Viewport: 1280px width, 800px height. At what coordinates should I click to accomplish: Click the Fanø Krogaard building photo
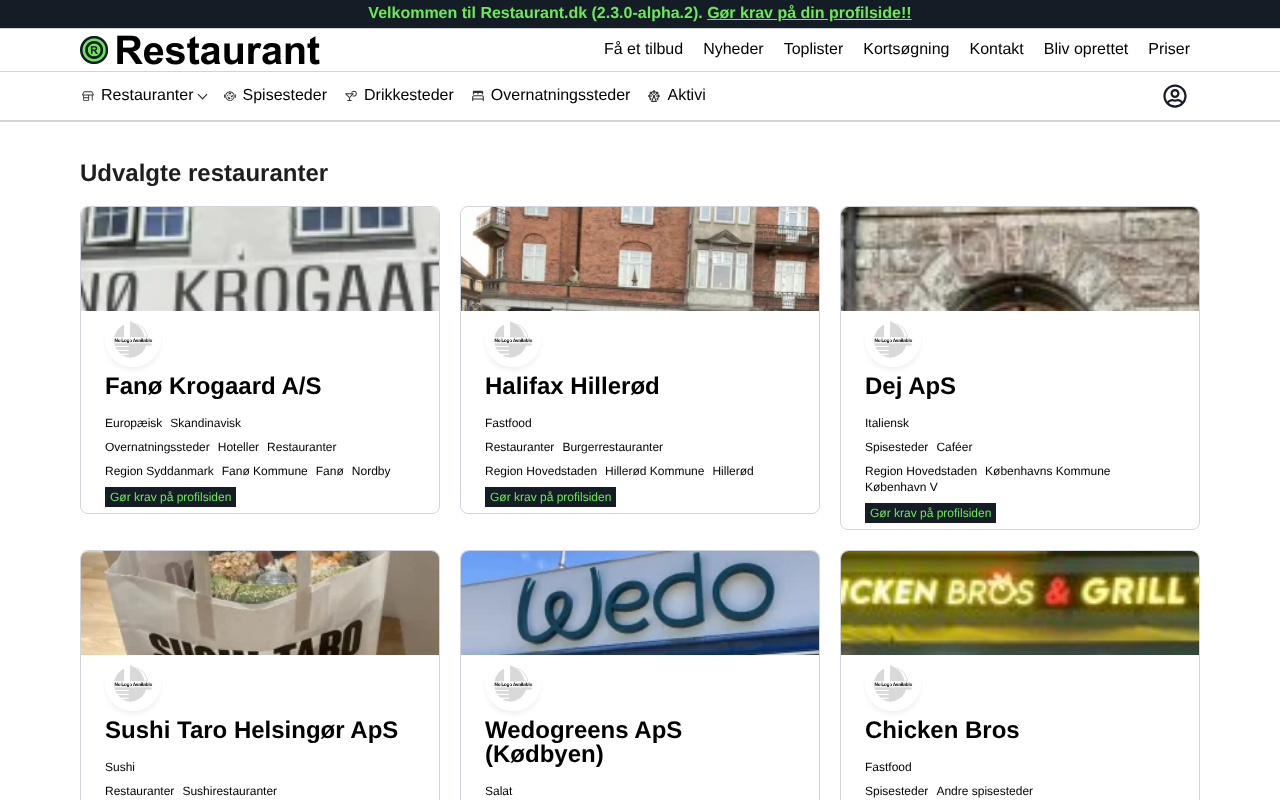click(x=260, y=259)
